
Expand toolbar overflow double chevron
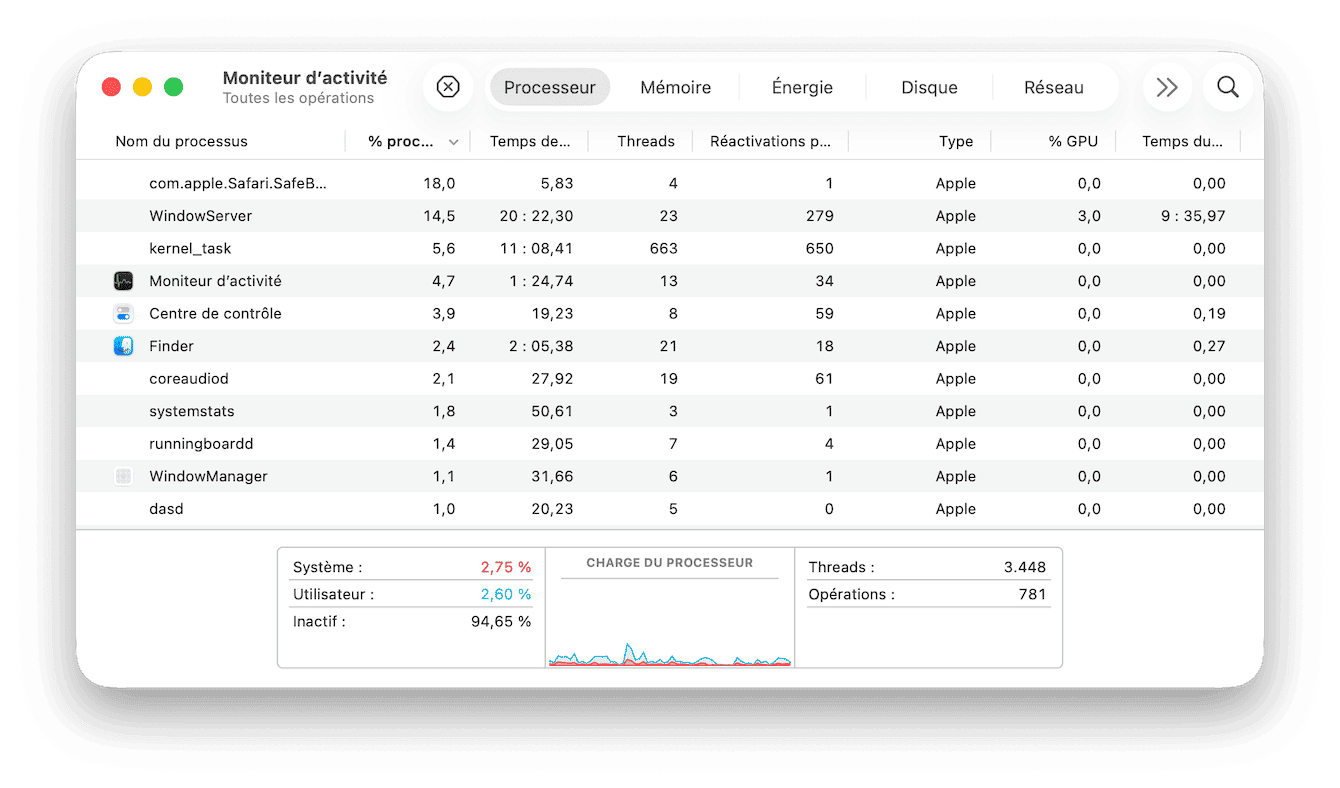point(1167,87)
